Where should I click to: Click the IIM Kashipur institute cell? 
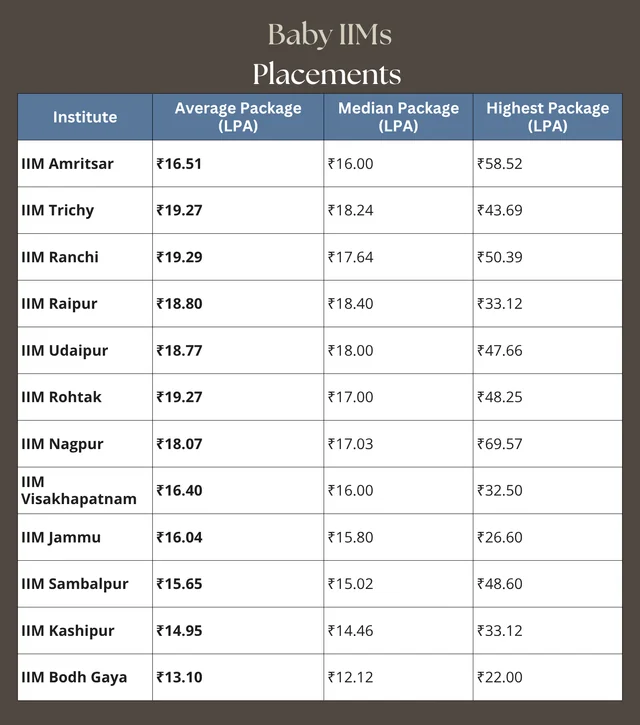tap(68, 631)
